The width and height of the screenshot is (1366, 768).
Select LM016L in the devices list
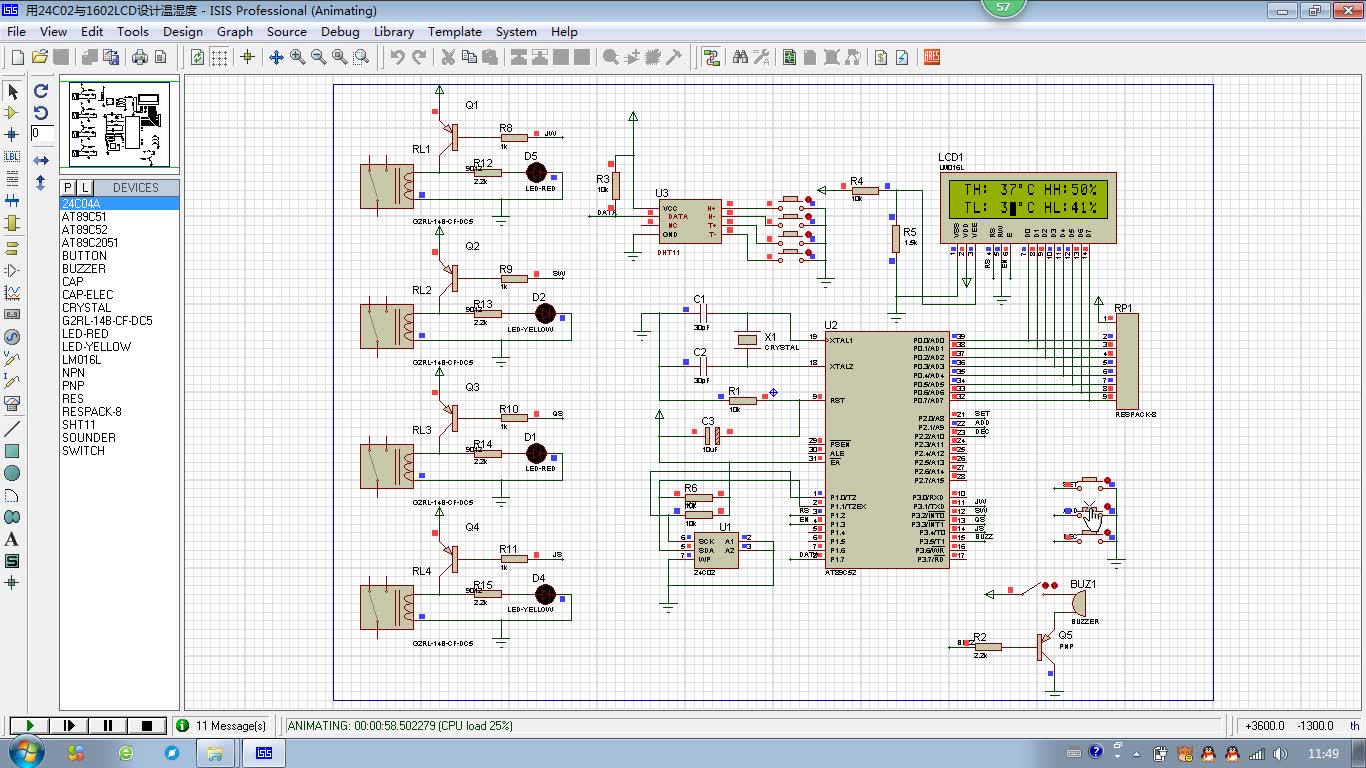(x=82, y=360)
